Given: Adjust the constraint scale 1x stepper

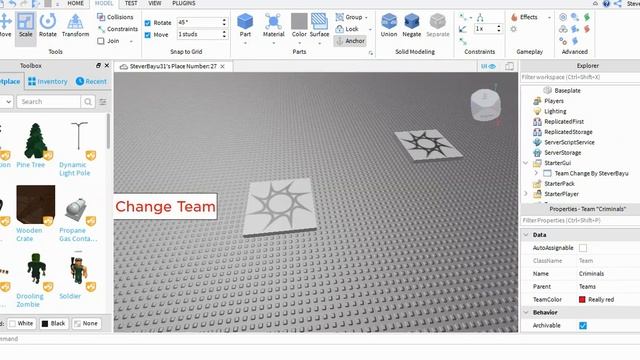Looking at the screenshot, I should coord(498,29).
